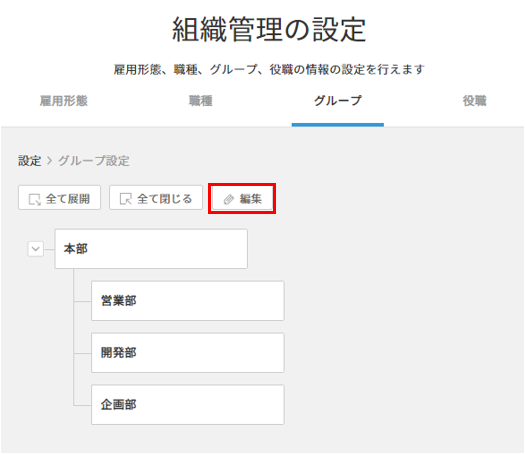
Task: Return to 設定 via the breadcrumb
Action: coord(29,161)
